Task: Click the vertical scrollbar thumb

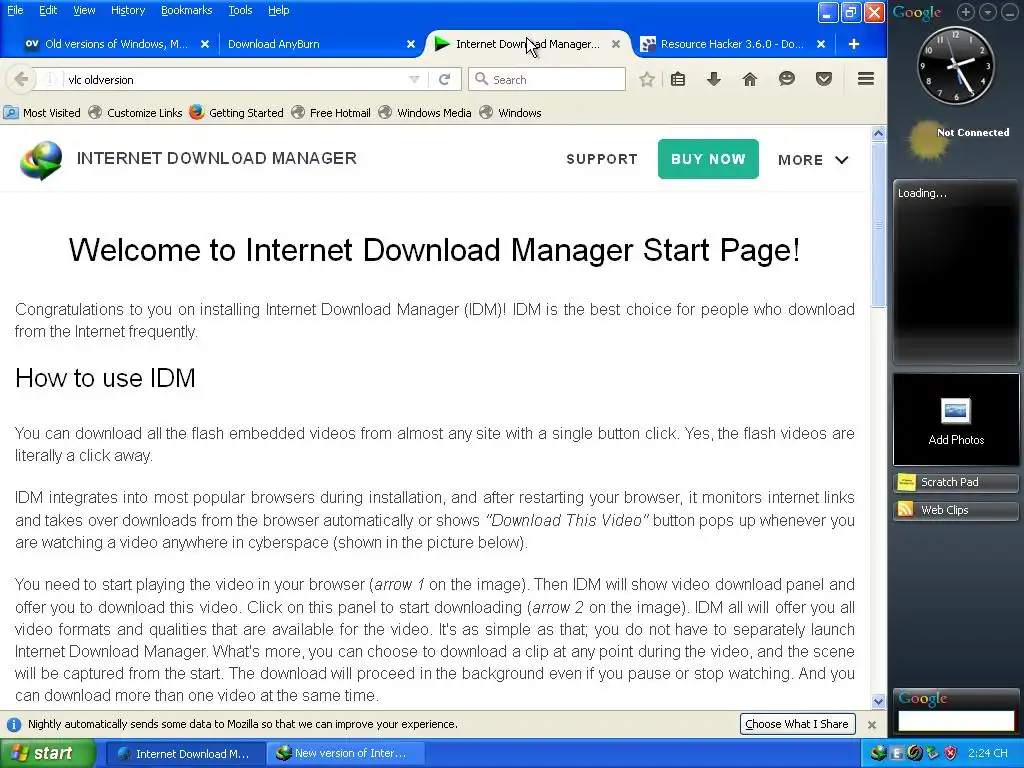Action: point(878,224)
